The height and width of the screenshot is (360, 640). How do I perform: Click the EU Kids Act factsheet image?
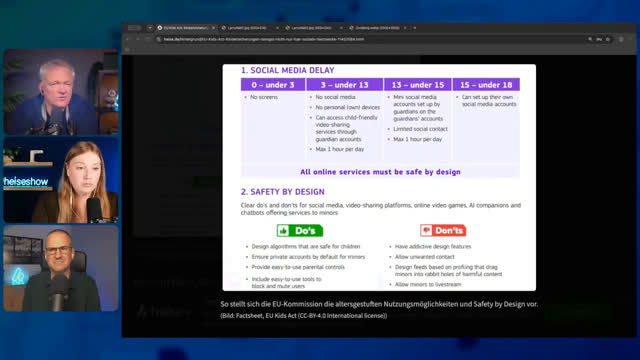pos(379,178)
